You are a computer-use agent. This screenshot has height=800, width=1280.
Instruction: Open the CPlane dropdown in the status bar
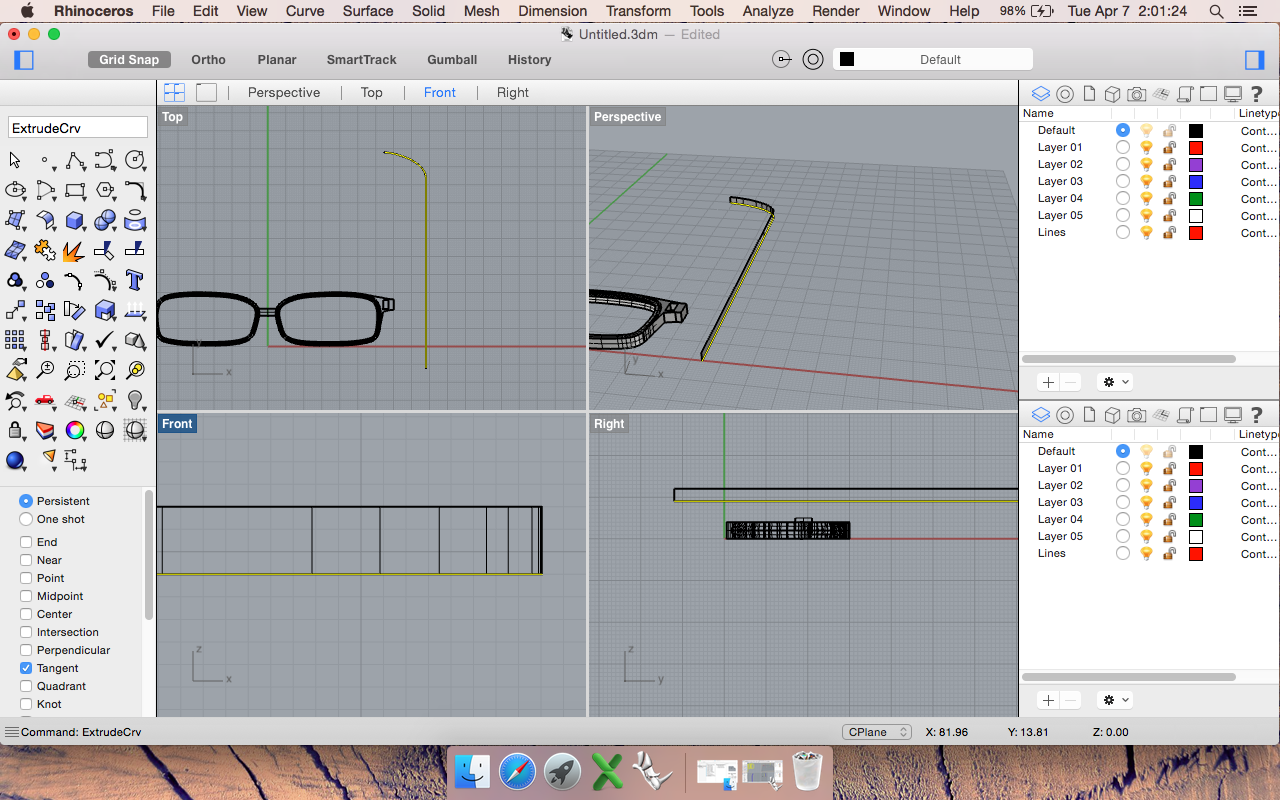876,732
